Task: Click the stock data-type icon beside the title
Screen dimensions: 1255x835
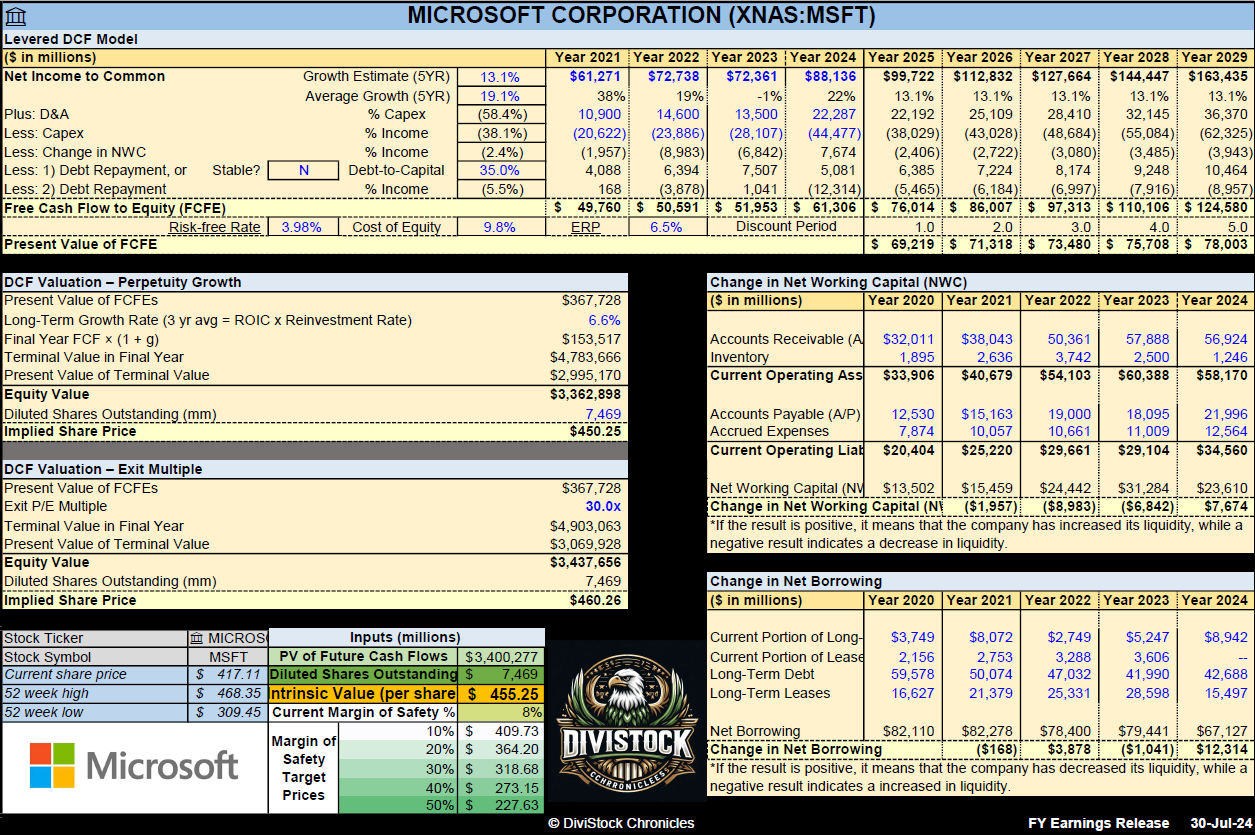Action: point(16,16)
